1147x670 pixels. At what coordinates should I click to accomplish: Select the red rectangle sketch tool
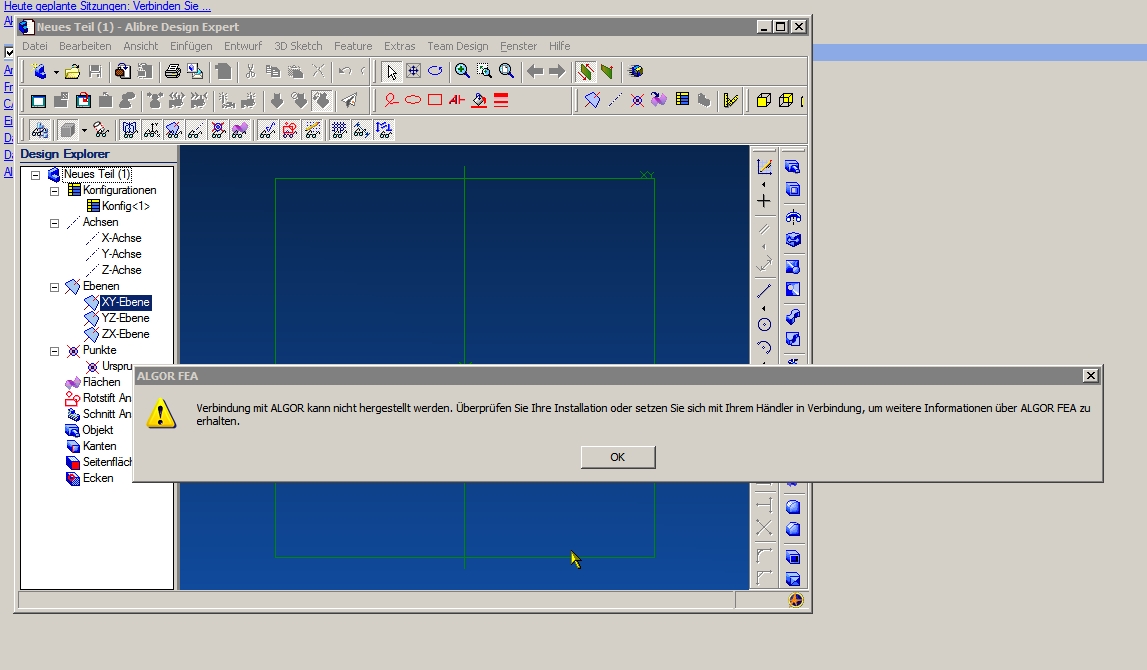coord(435,100)
